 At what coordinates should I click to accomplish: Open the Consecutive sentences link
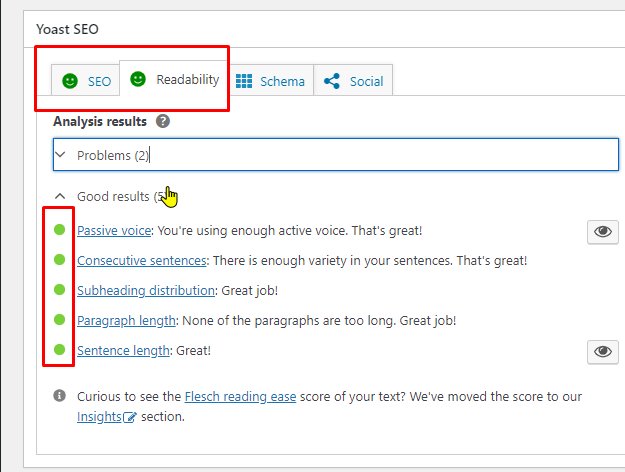click(x=141, y=260)
